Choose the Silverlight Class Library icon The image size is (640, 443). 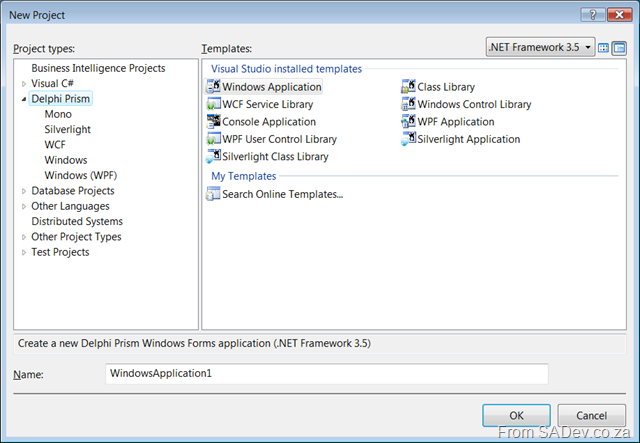click(213, 156)
